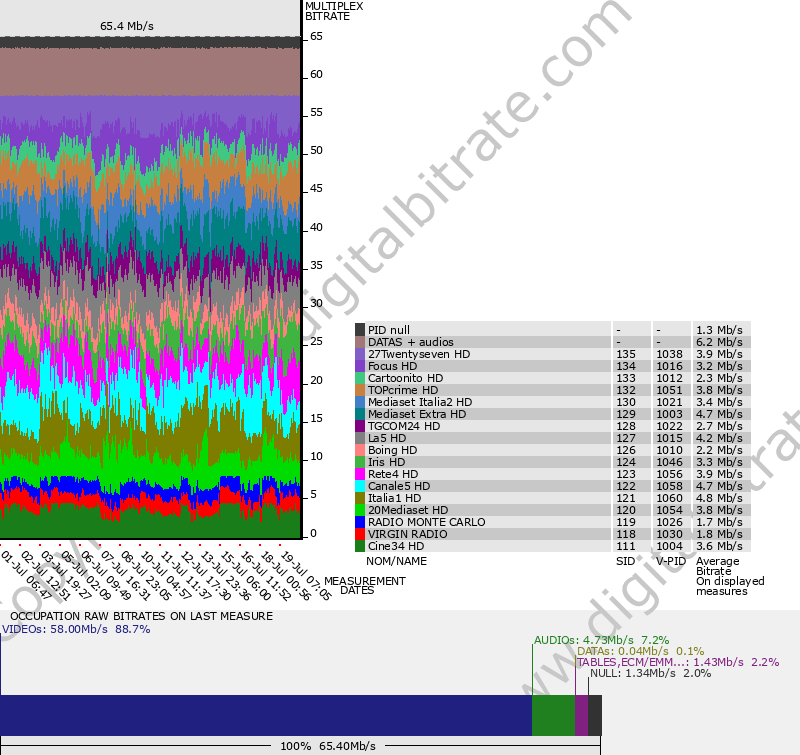The height and width of the screenshot is (755, 800).
Task: Click the Boing HD salmon swatch
Action: 360,449
